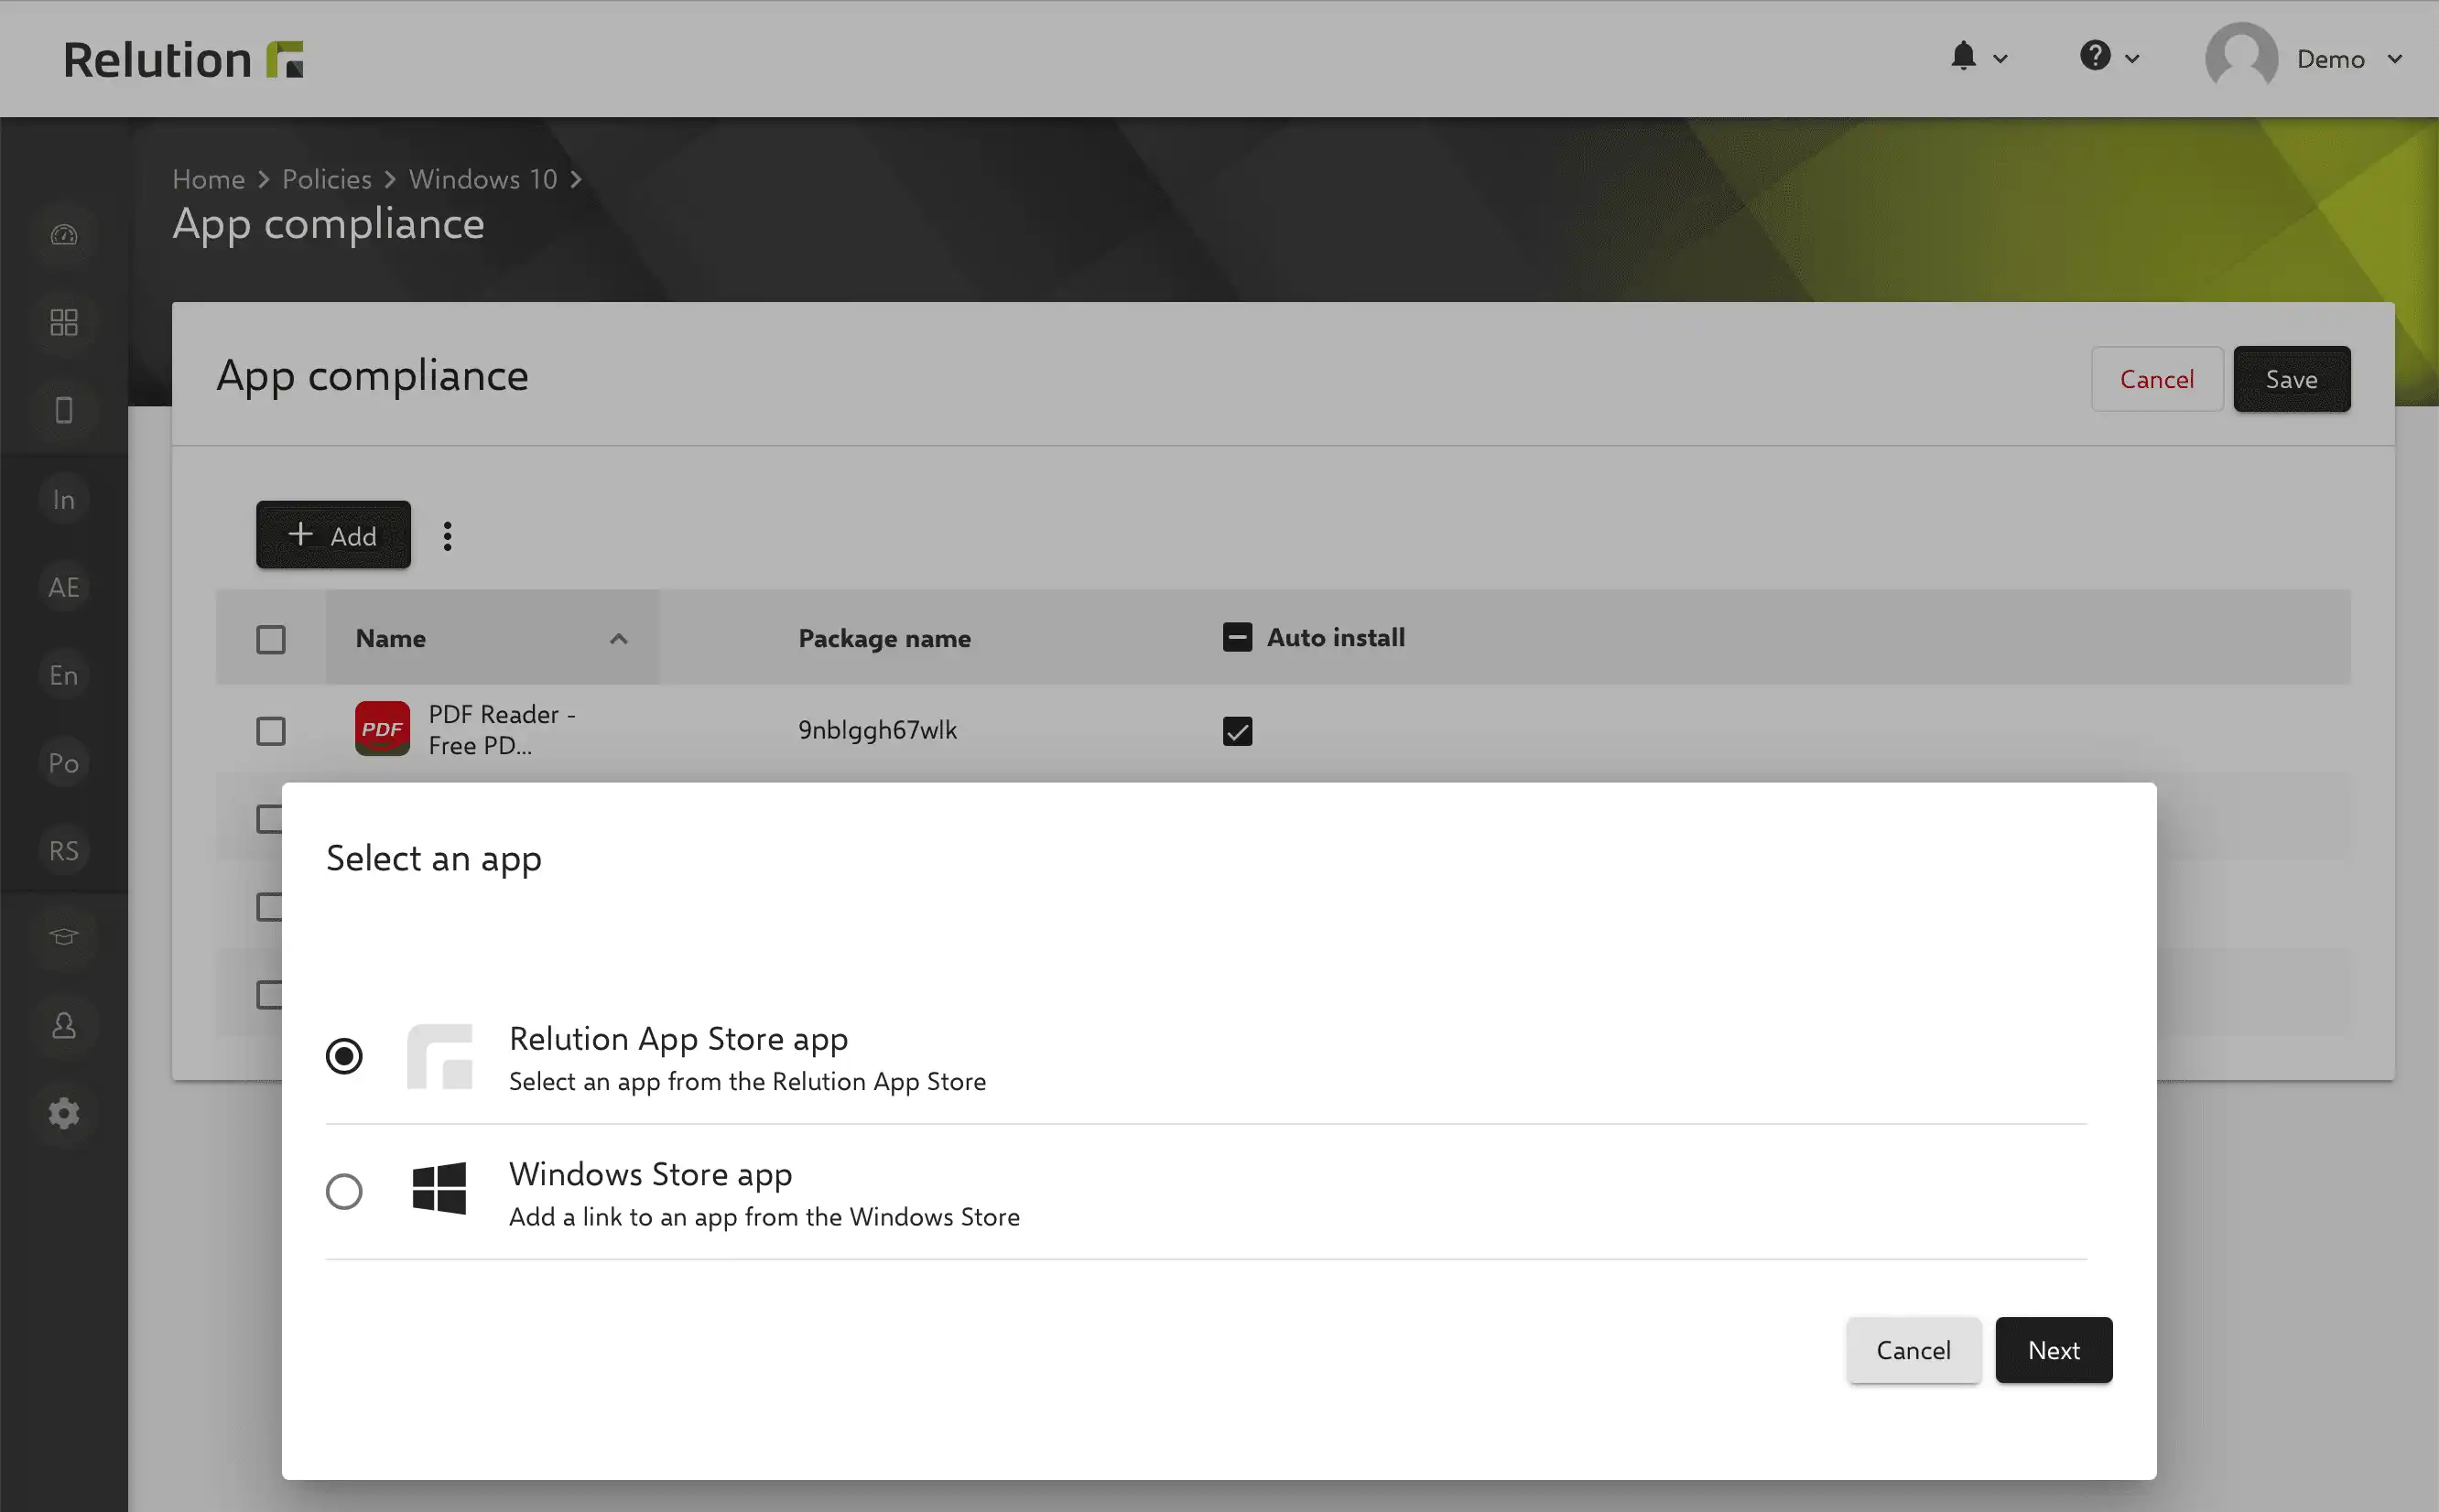This screenshot has width=2439, height=1512.
Task: Select the Windows Store app radio button
Action: [344, 1191]
